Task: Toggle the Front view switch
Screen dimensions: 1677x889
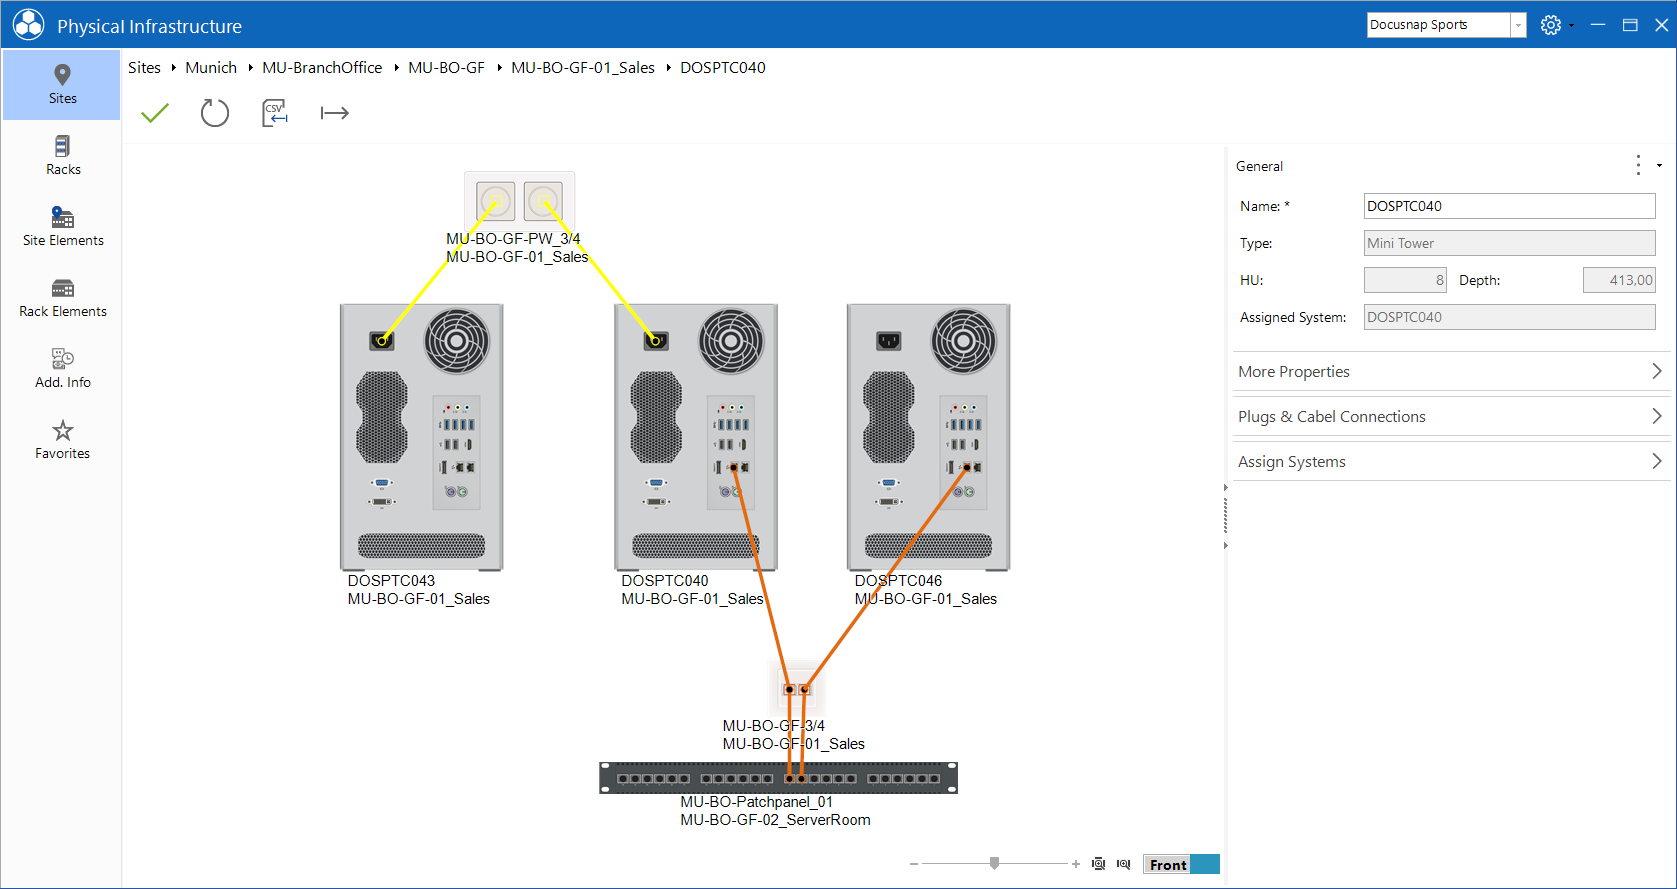Action: coord(1181,864)
